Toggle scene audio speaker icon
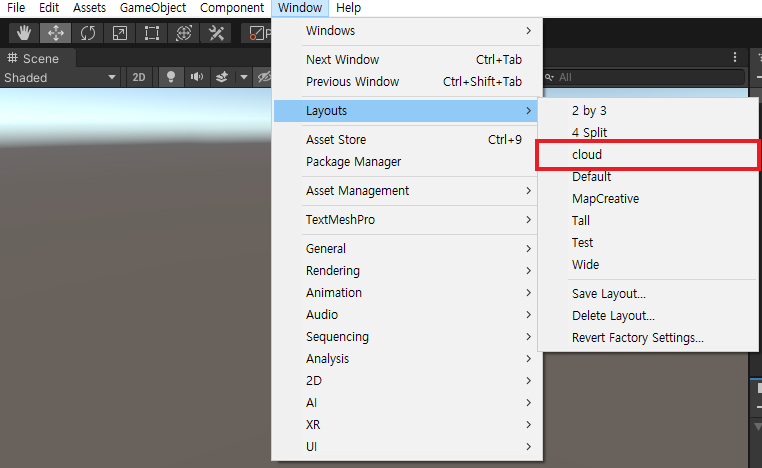This screenshot has width=762, height=468. [x=197, y=77]
